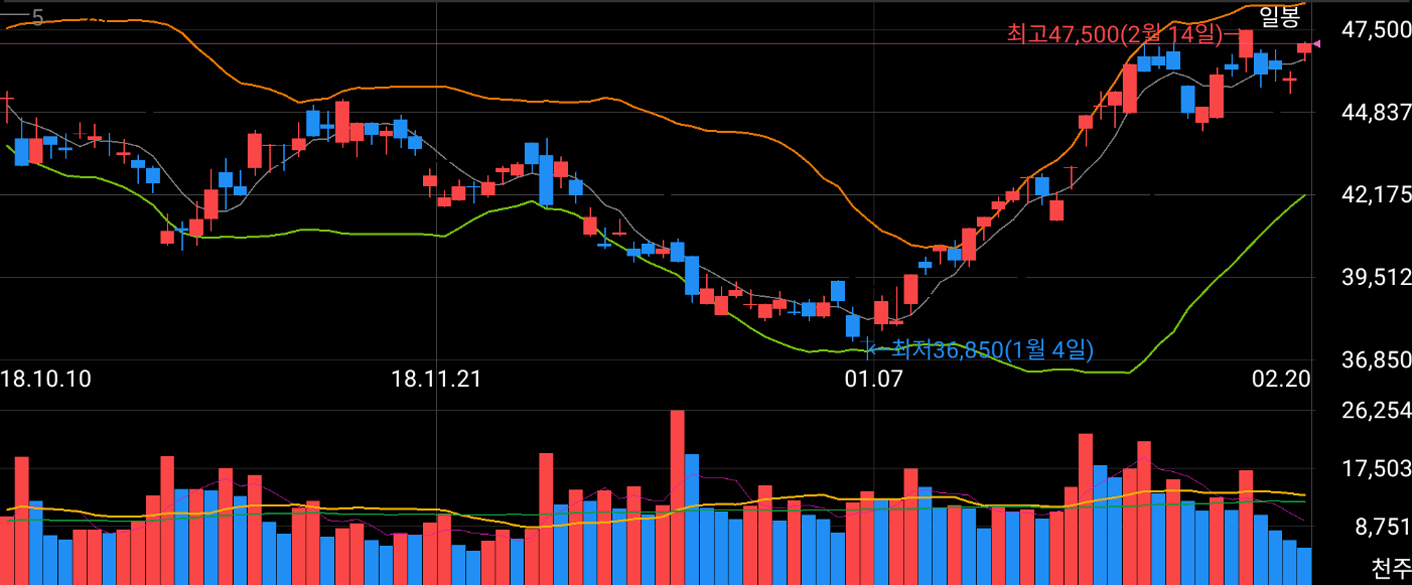Viewport: 1412px width, 585px height.
Task: Select the last red candlestick on the right
Action: click(x=1304, y=47)
